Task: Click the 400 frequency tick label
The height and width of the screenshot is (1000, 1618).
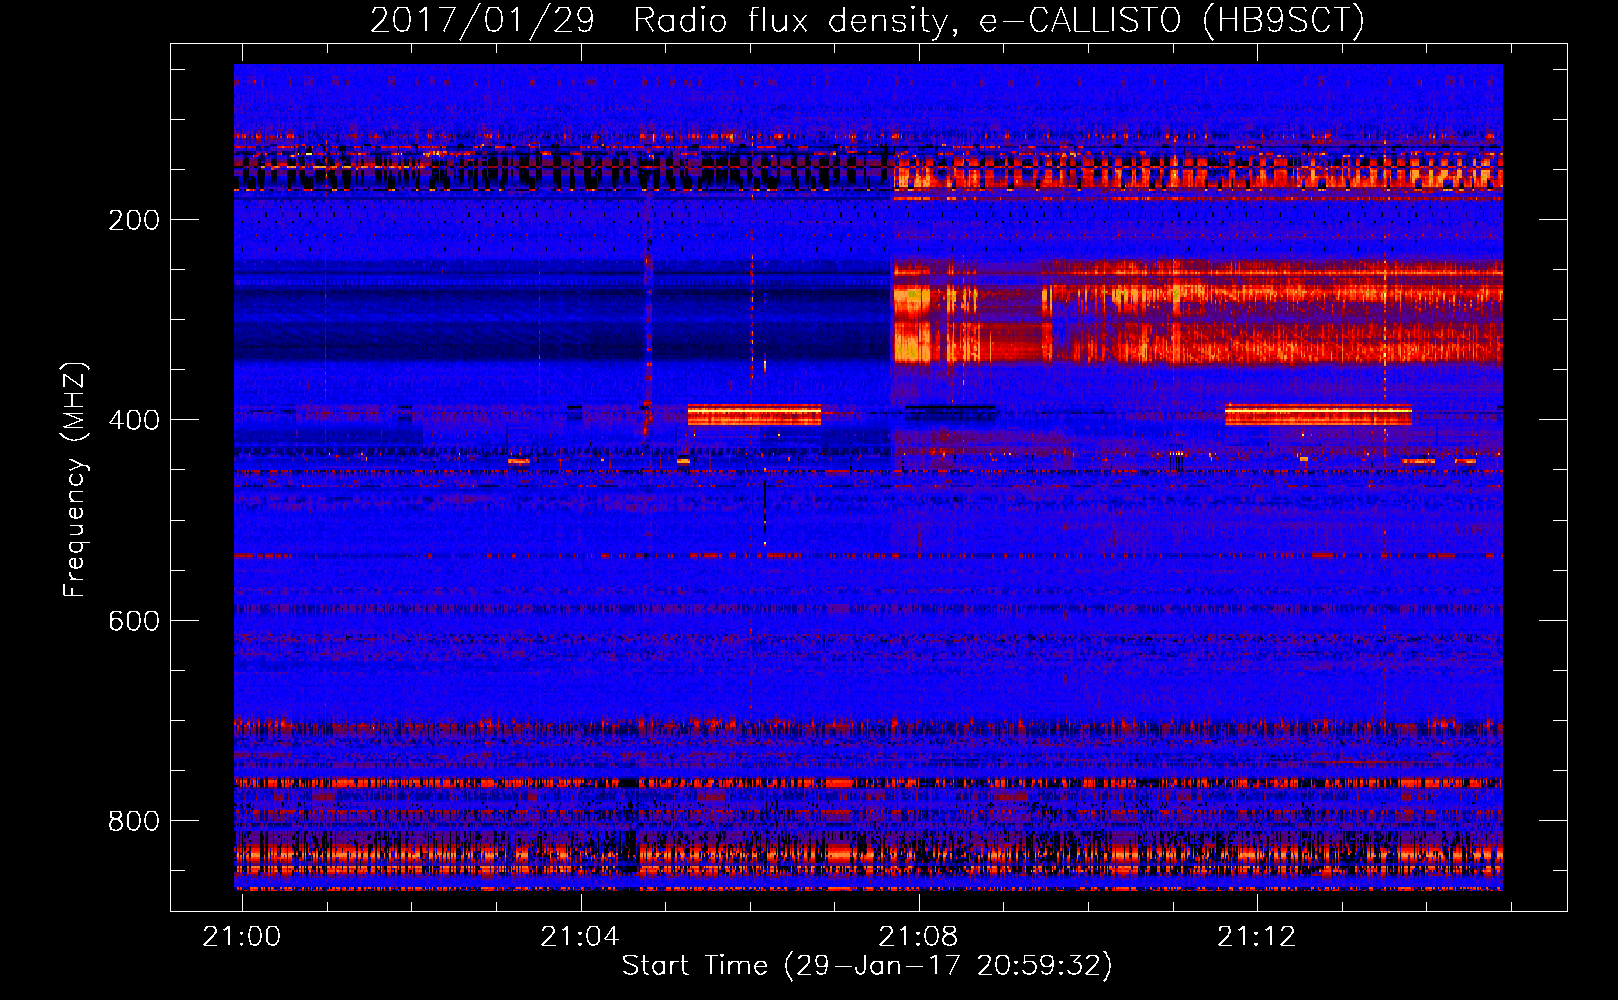Action: pos(134,420)
